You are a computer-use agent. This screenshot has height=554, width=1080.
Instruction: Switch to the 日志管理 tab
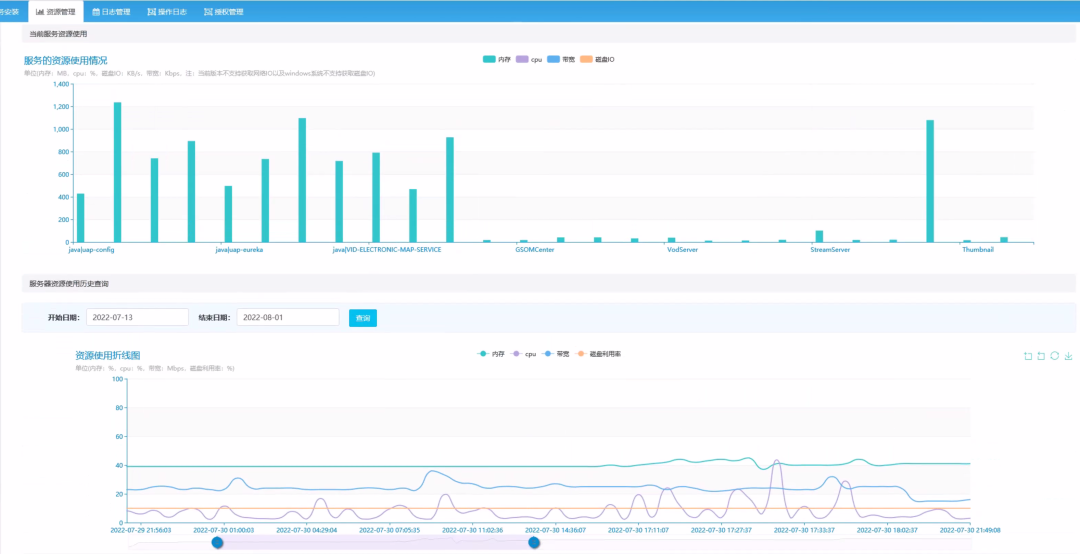pos(111,12)
